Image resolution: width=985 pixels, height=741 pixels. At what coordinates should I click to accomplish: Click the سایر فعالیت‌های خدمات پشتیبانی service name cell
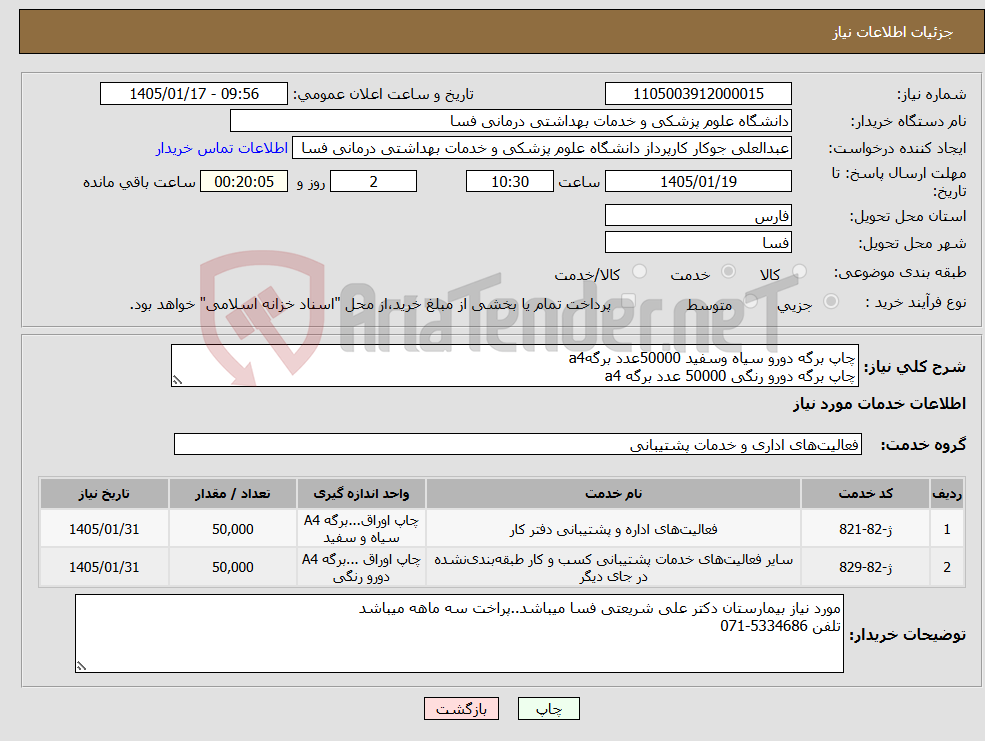point(613,567)
